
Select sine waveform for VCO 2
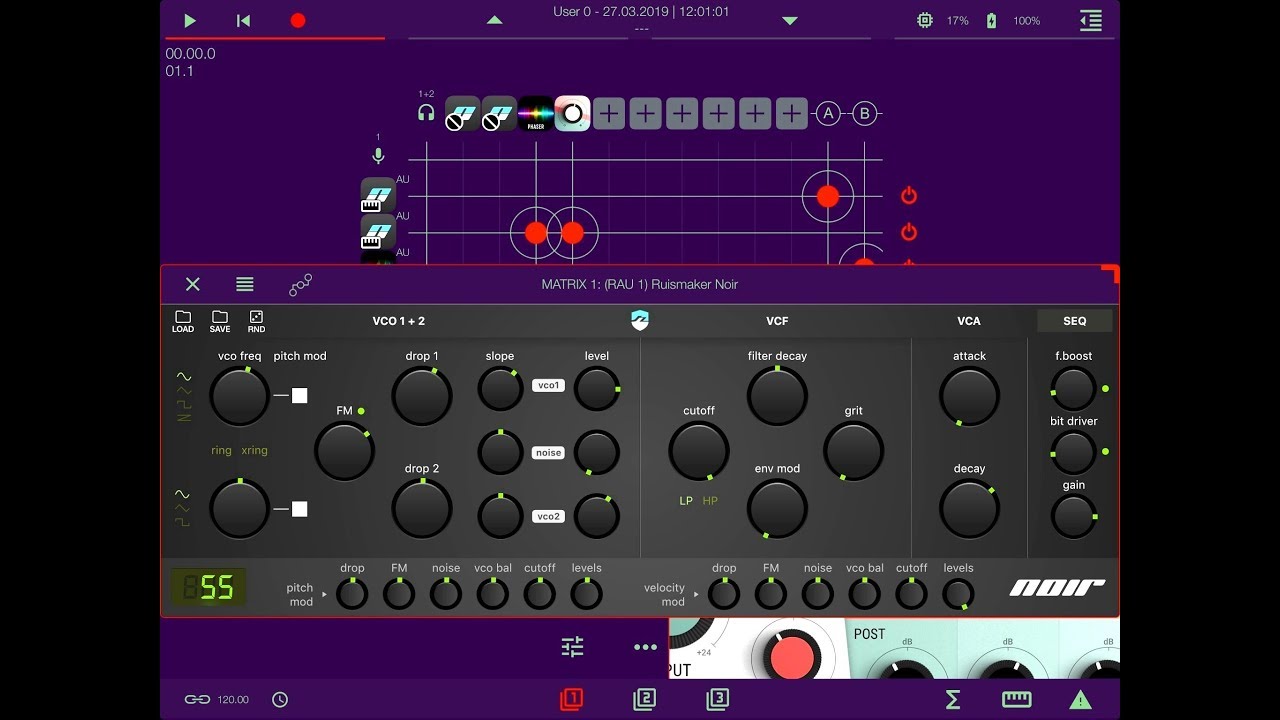pos(182,494)
